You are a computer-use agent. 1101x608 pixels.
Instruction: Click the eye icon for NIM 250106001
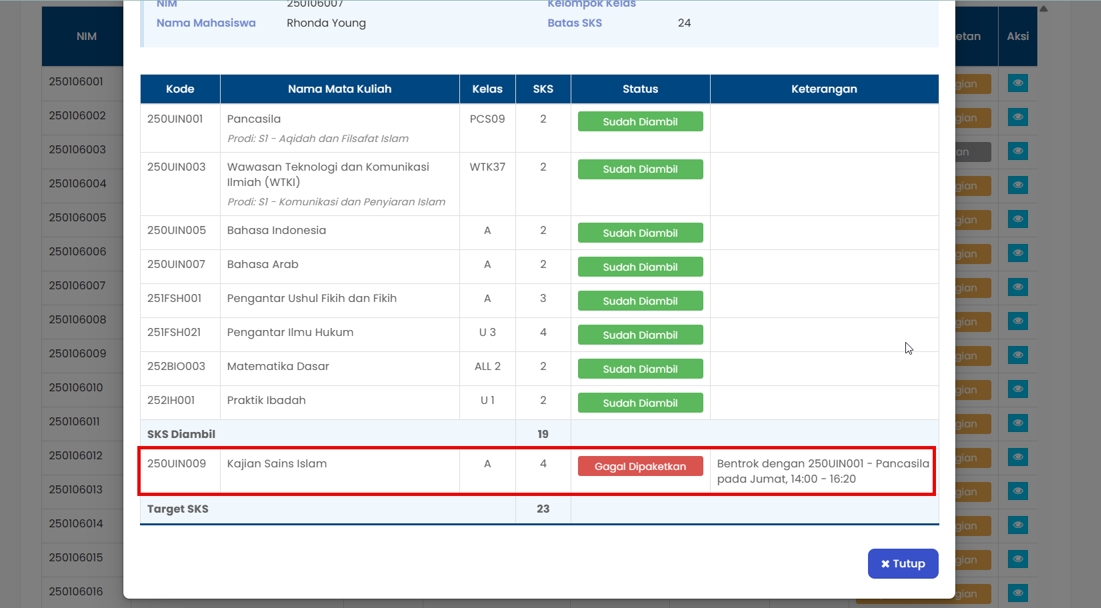(1017, 84)
